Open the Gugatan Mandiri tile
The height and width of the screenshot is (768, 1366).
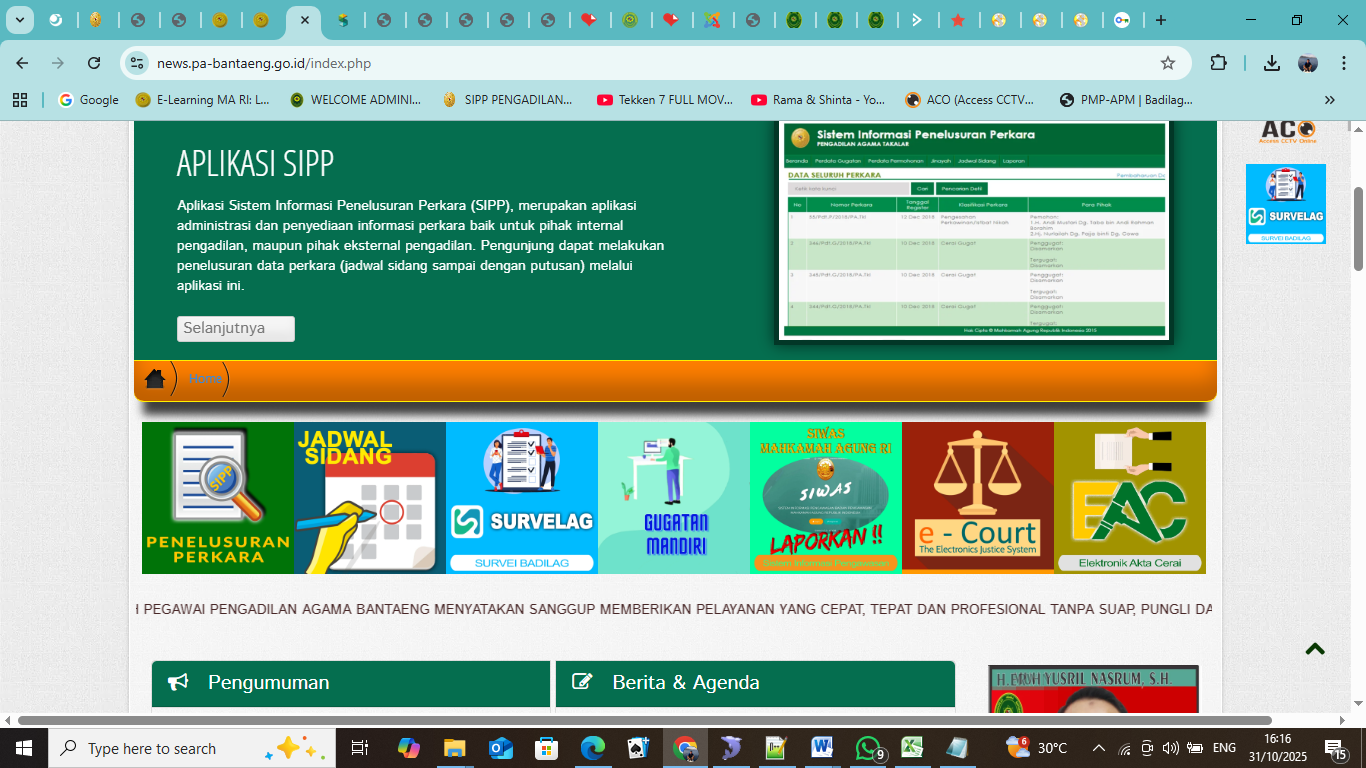click(674, 498)
